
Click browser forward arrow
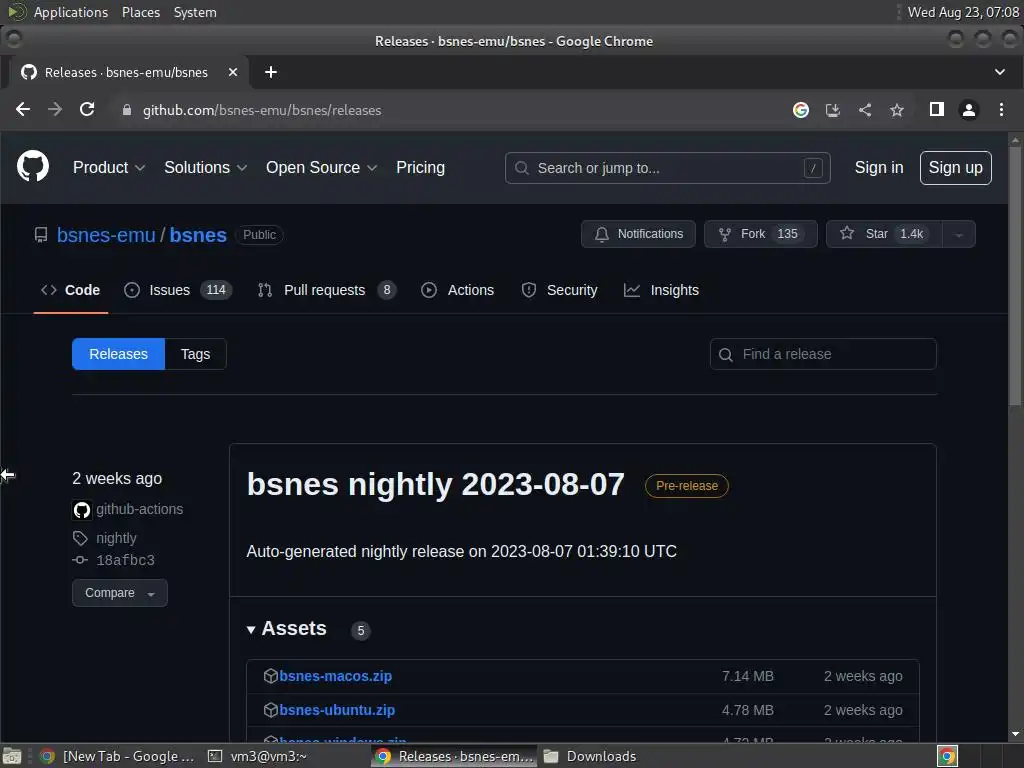click(55, 110)
